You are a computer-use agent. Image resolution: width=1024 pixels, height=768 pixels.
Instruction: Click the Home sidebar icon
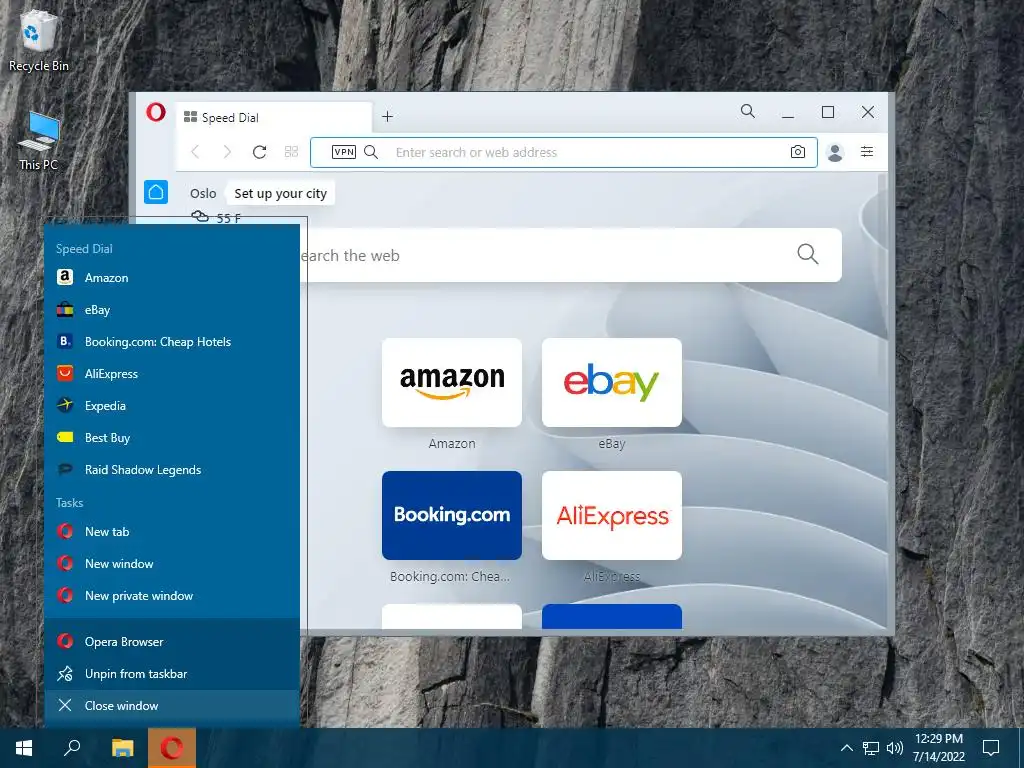(x=156, y=192)
